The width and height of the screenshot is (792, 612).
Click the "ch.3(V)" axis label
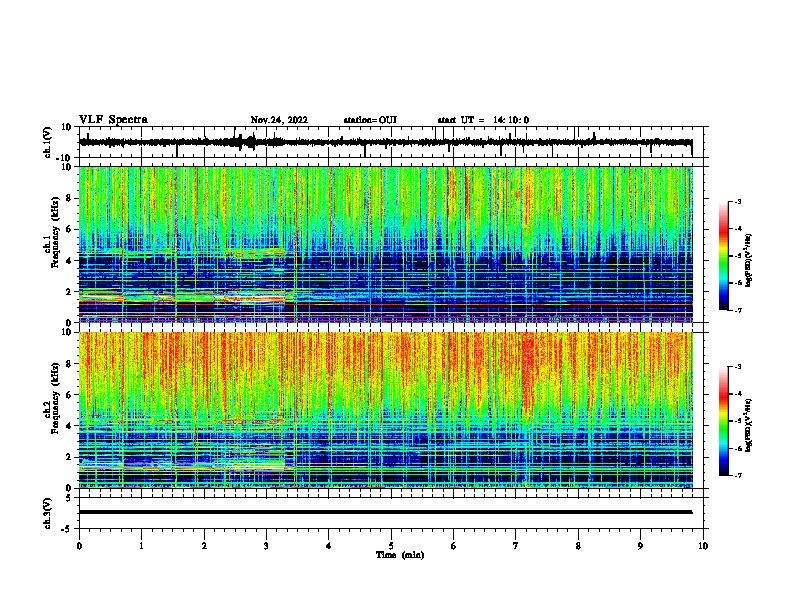click(48, 513)
